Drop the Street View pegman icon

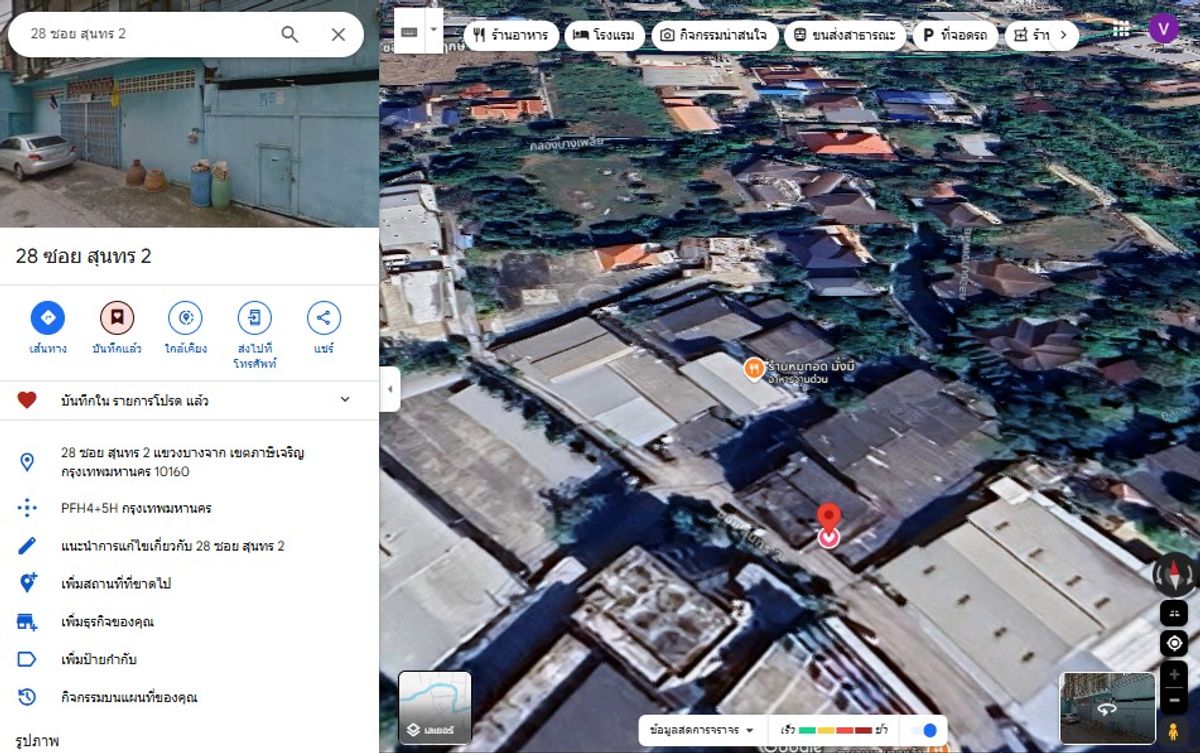(1174, 701)
